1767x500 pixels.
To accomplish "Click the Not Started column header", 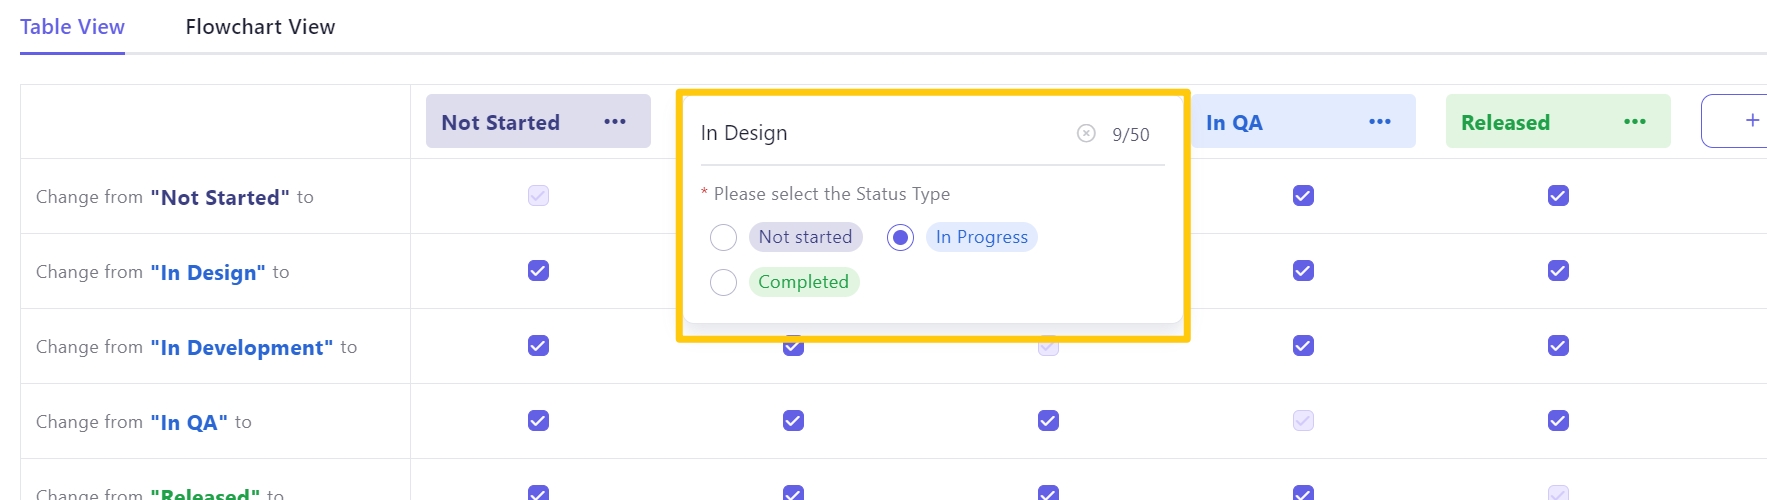I will point(501,122).
